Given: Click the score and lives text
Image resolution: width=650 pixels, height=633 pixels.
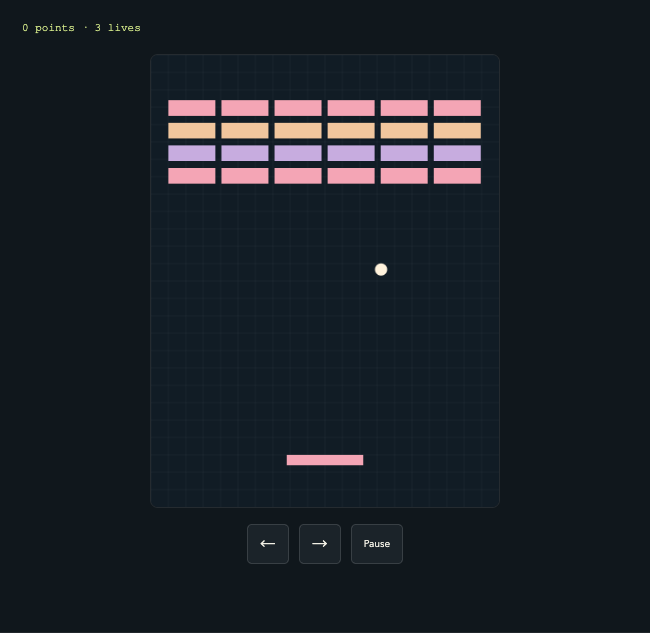Looking at the screenshot, I should click(x=81, y=28).
